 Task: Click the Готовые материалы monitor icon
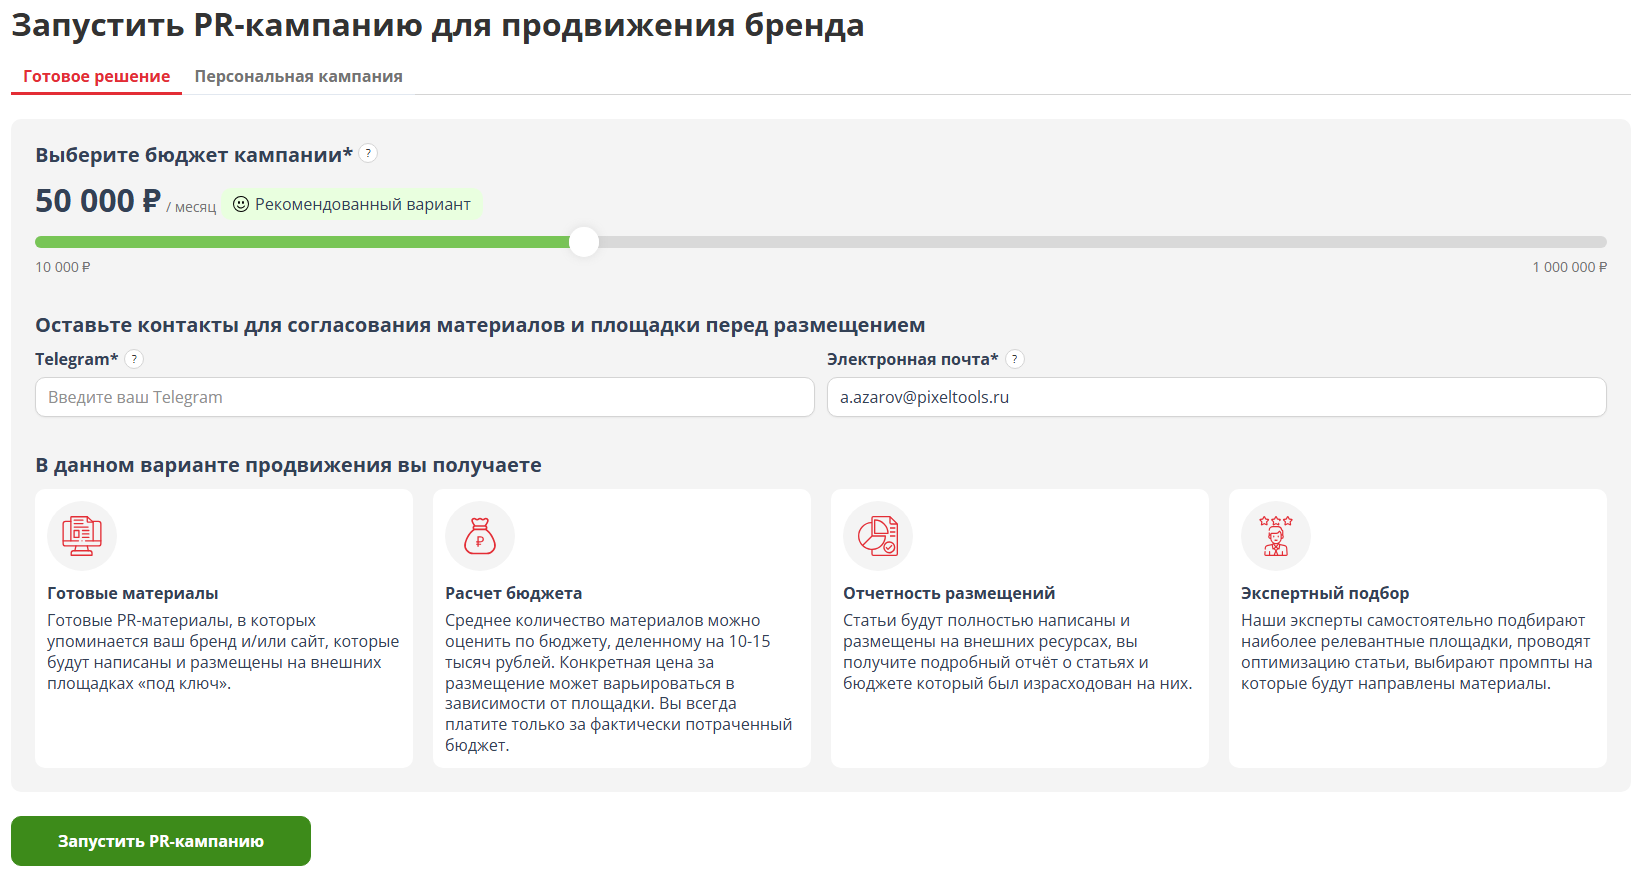coord(82,536)
